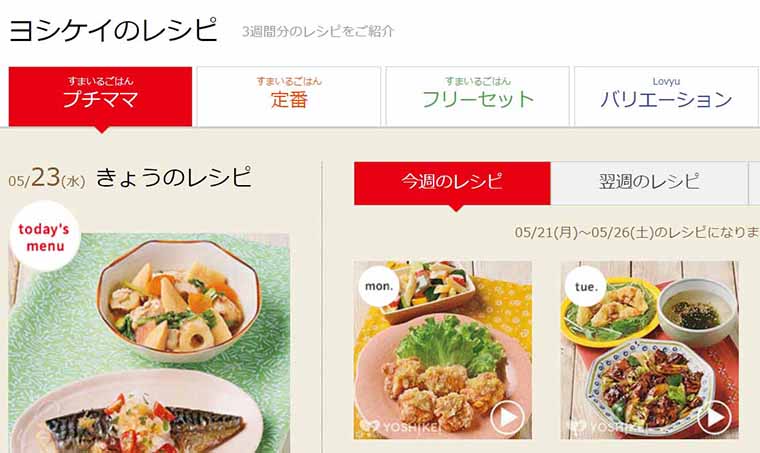Click the mon. day badge
The width and height of the screenshot is (760, 453).
coord(379,286)
